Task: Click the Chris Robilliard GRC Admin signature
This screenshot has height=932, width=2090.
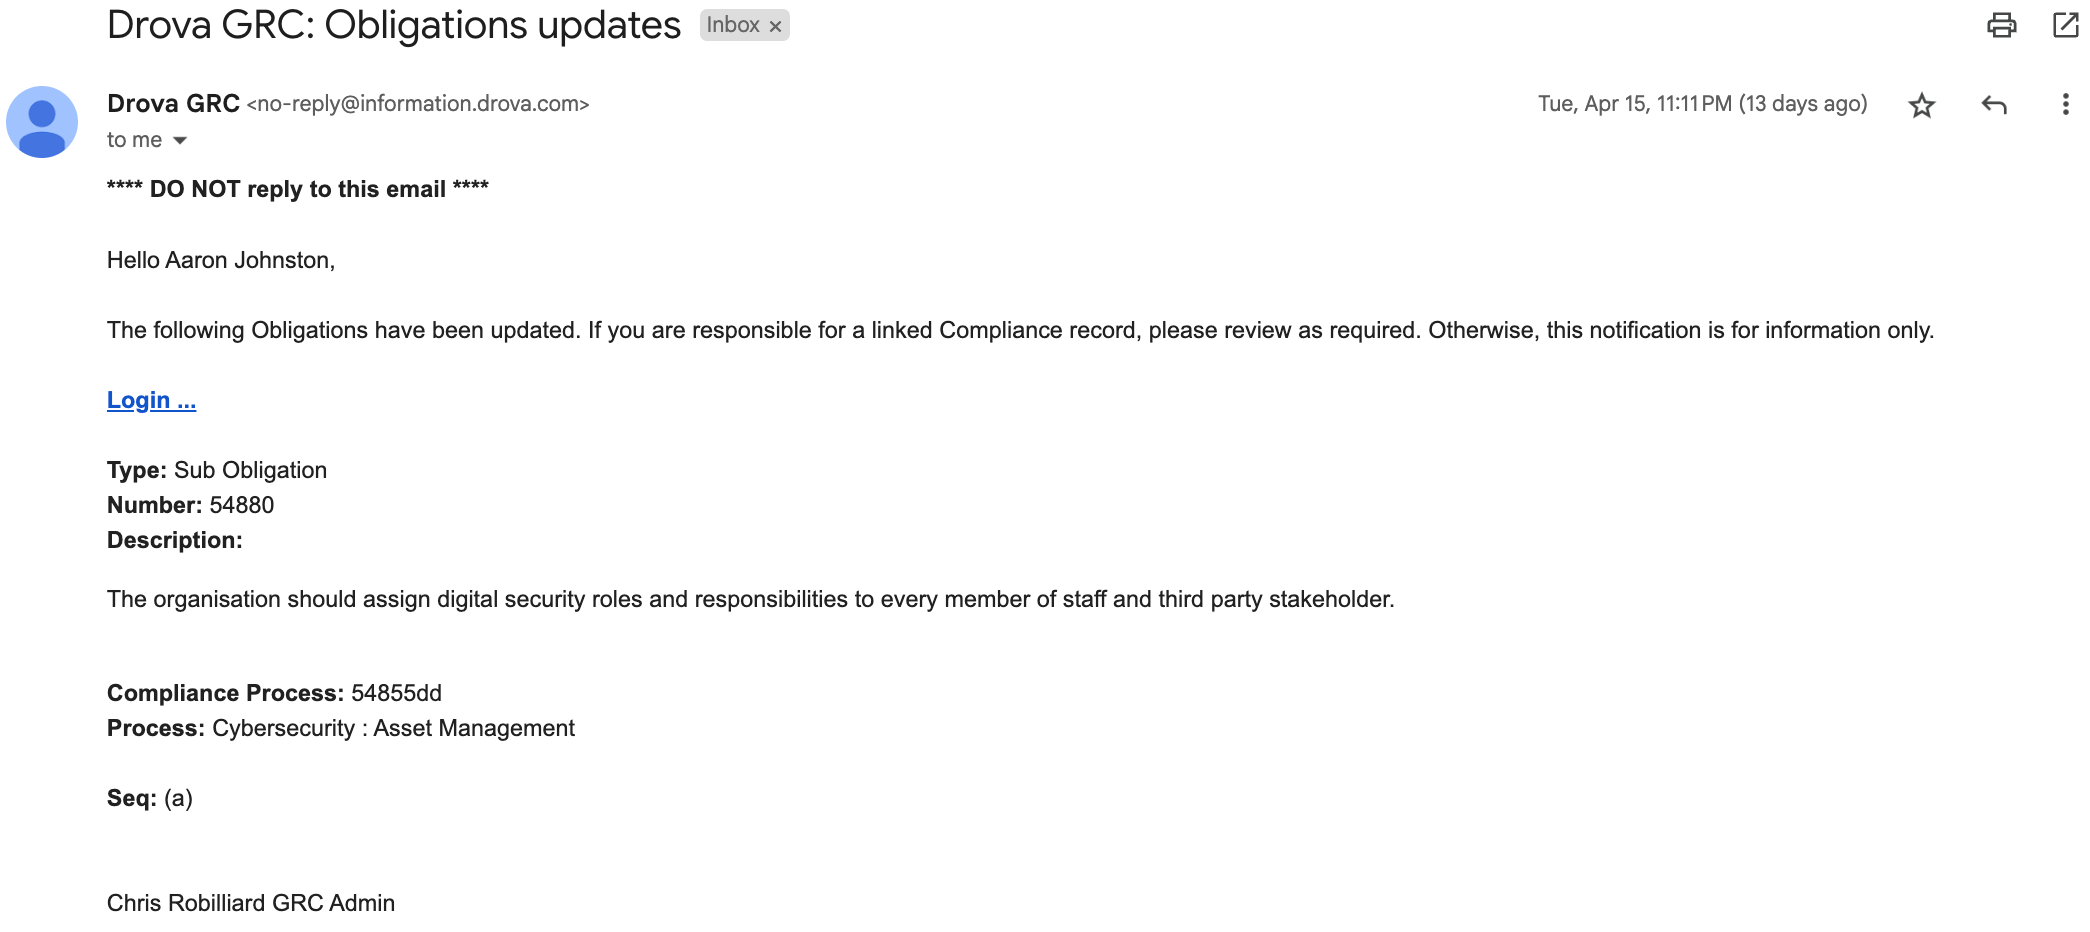Action: coord(251,903)
